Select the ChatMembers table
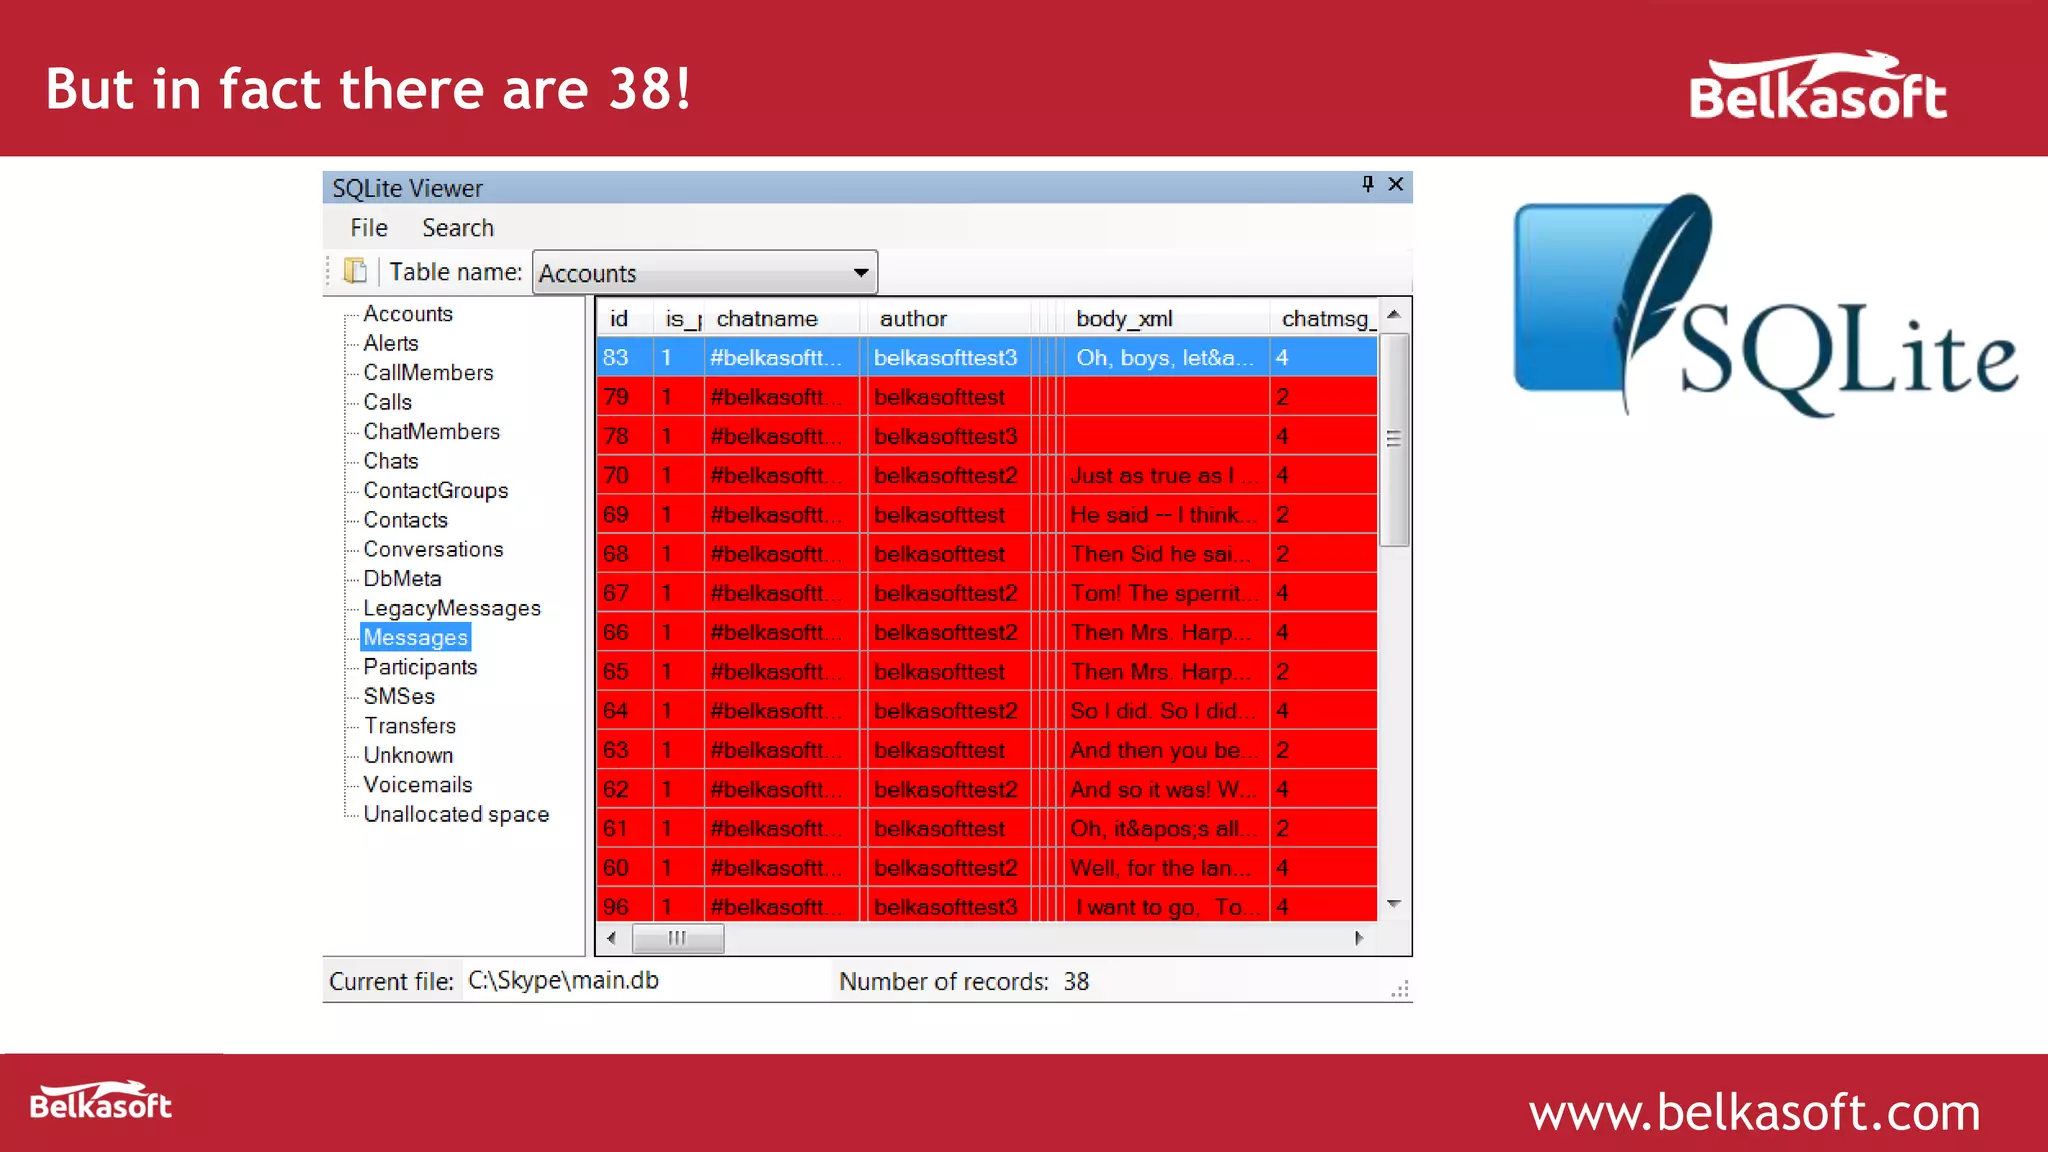Image resolution: width=2048 pixels, height=1152 pixels. point(432,432)
